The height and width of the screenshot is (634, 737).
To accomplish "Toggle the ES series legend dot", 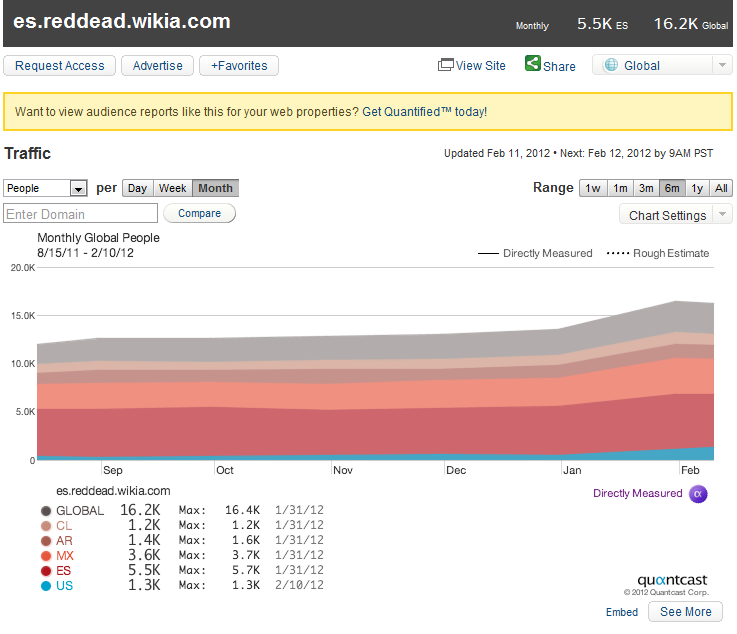I will 46,571.
